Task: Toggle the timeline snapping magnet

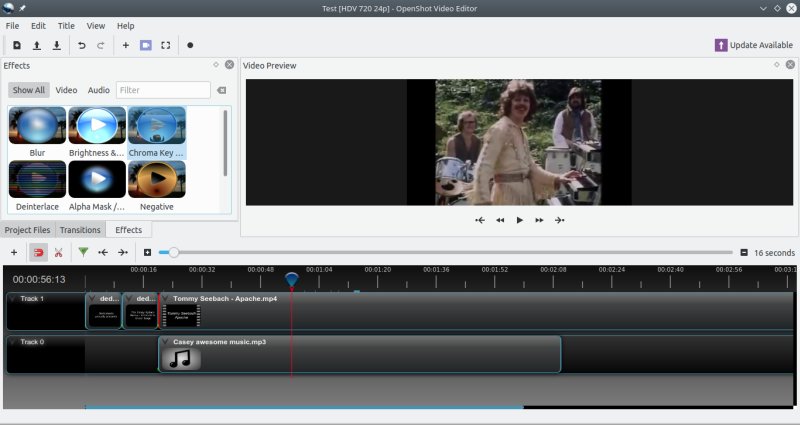Action: [38, 253]
